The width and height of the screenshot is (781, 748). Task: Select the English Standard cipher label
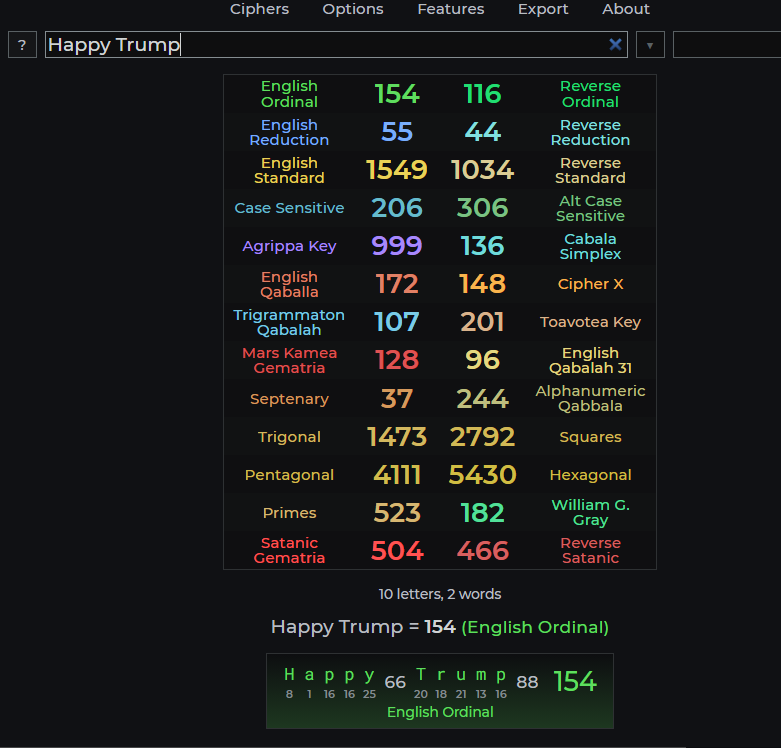(x=289, y=170)
